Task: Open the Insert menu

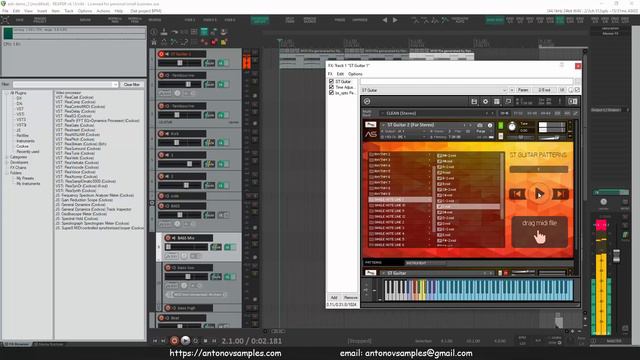Action: click(42, 11)
